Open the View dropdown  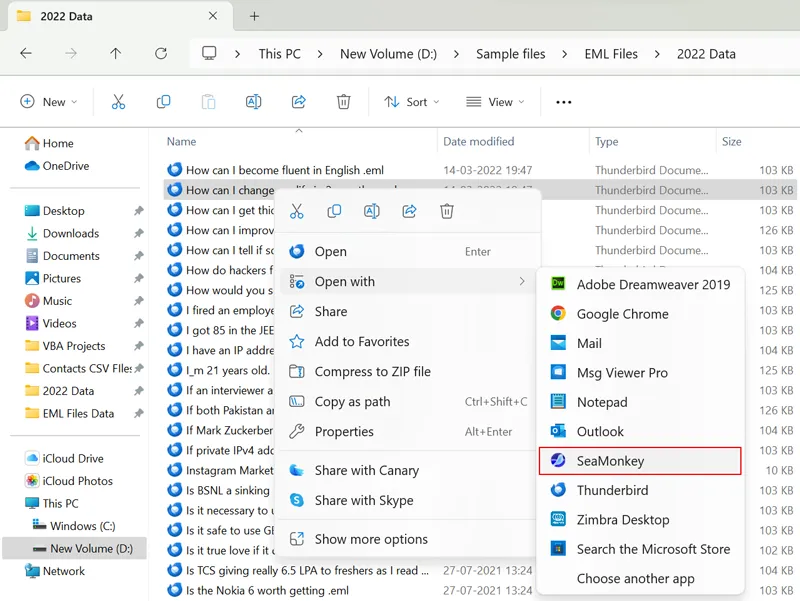(494, 102)
